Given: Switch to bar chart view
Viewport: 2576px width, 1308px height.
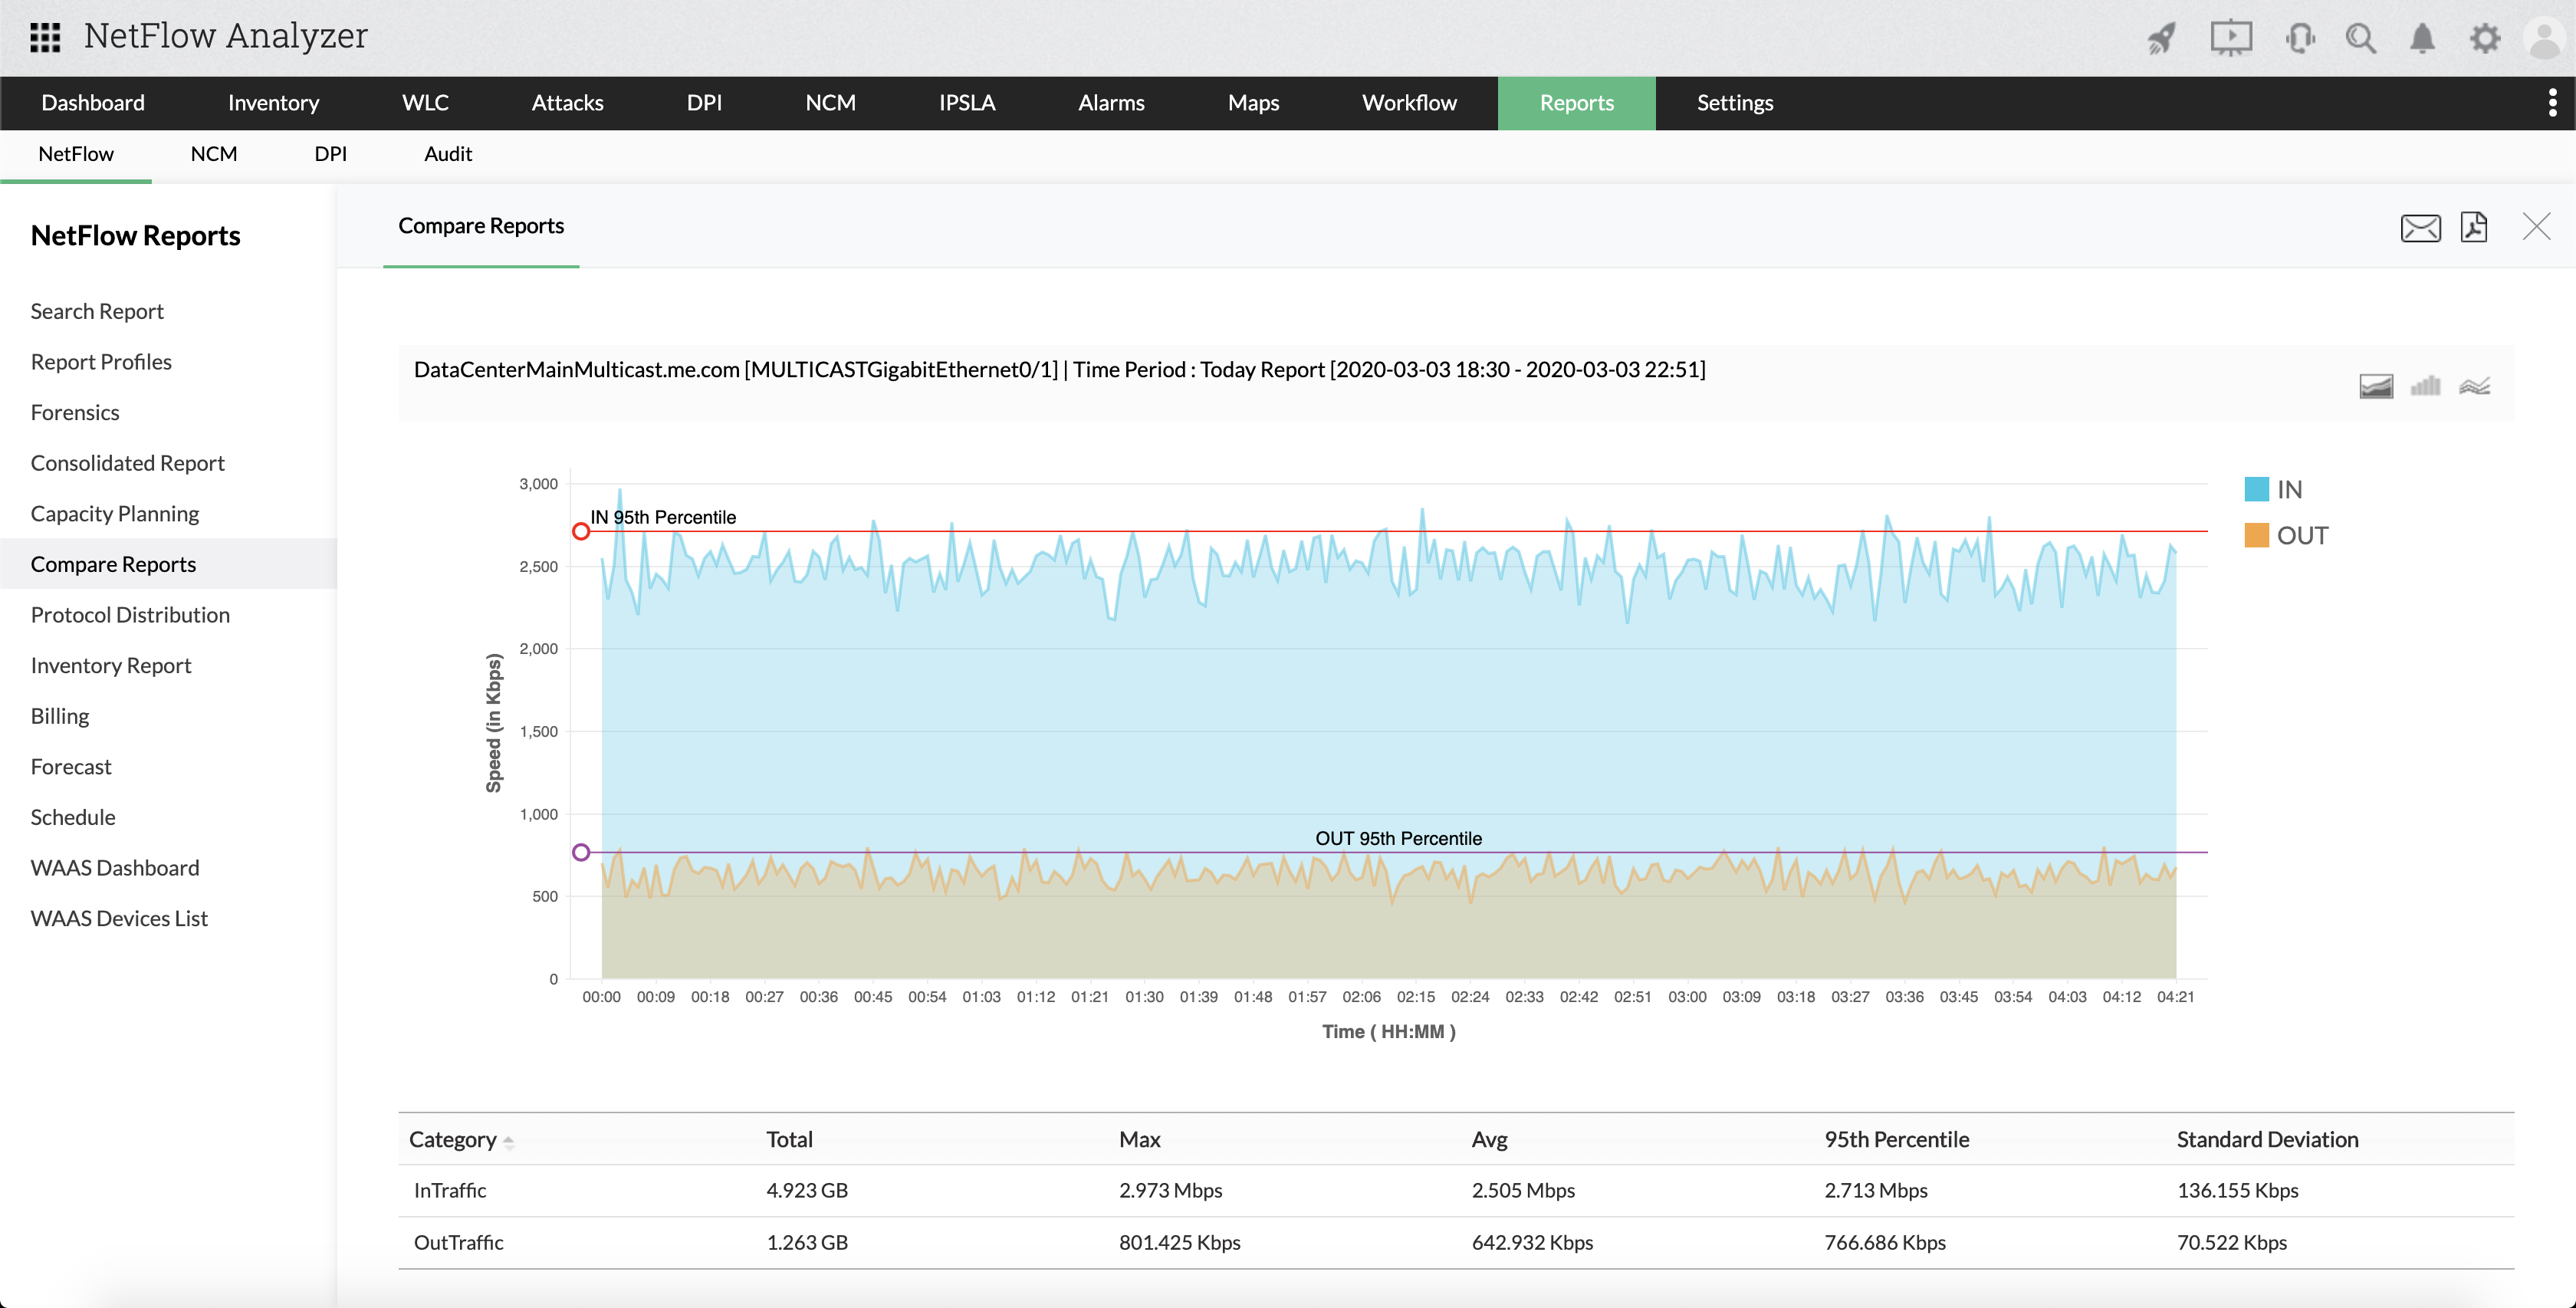Looking at the screenshot, I should click(2425, 386).
